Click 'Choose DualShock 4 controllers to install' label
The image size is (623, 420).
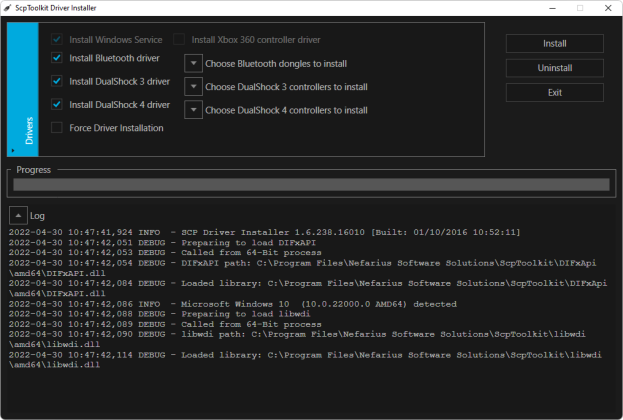[x=286, y=110]
